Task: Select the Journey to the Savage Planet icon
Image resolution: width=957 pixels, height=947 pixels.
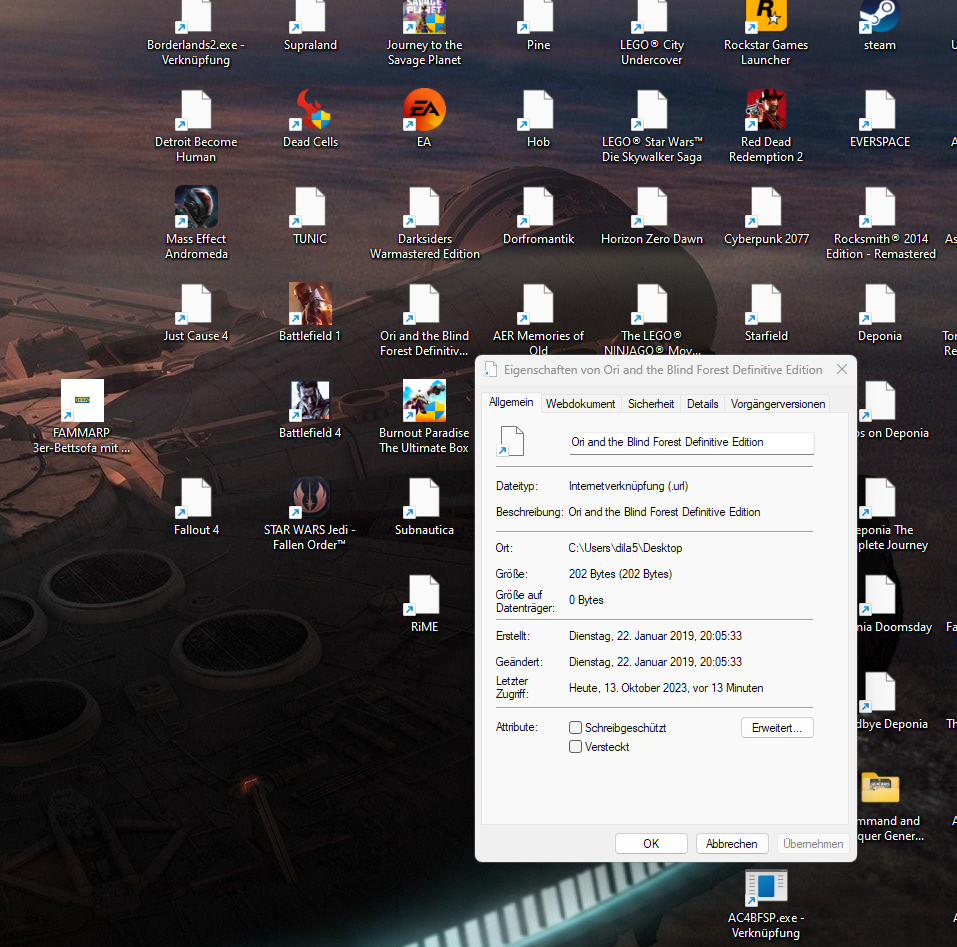Action: 424,16
